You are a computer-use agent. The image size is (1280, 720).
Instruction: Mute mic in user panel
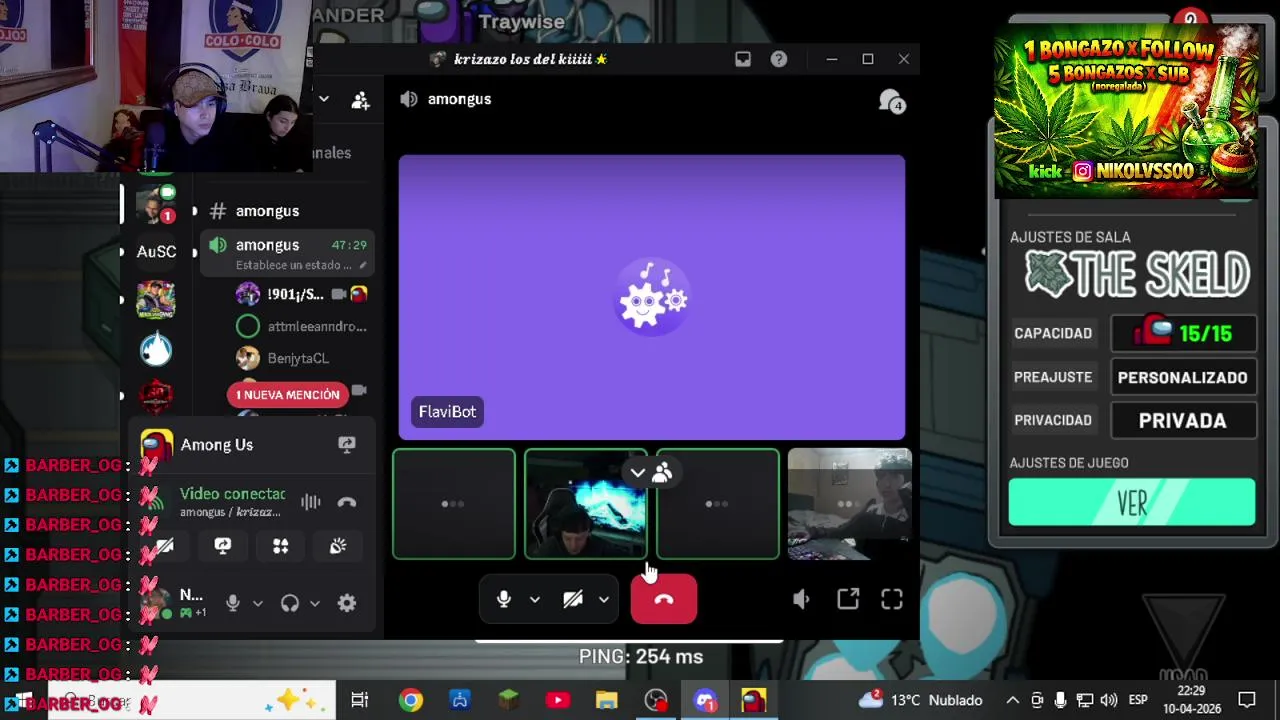click(232, 603)
